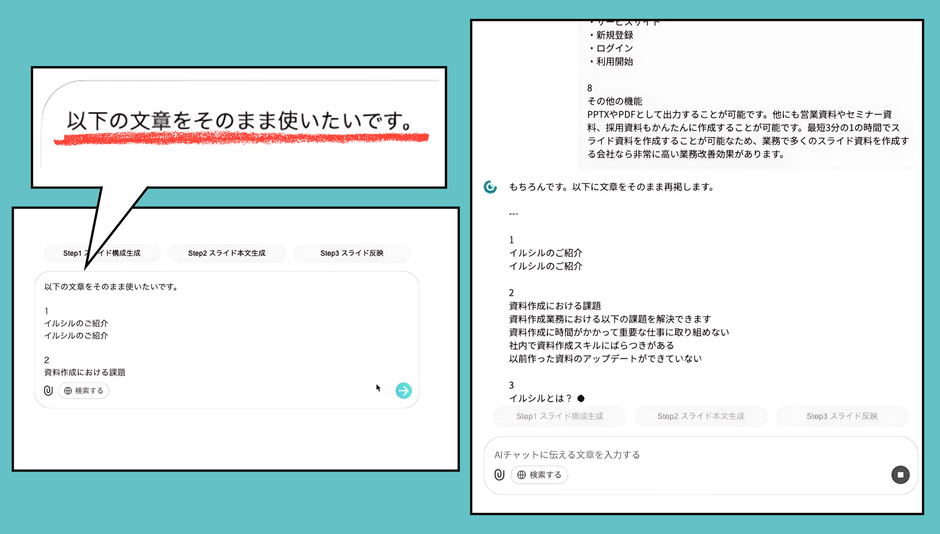940x534 pixels.
Task: Click Step1 スライド構成生成 in left panel
Action: coord(101,253)
